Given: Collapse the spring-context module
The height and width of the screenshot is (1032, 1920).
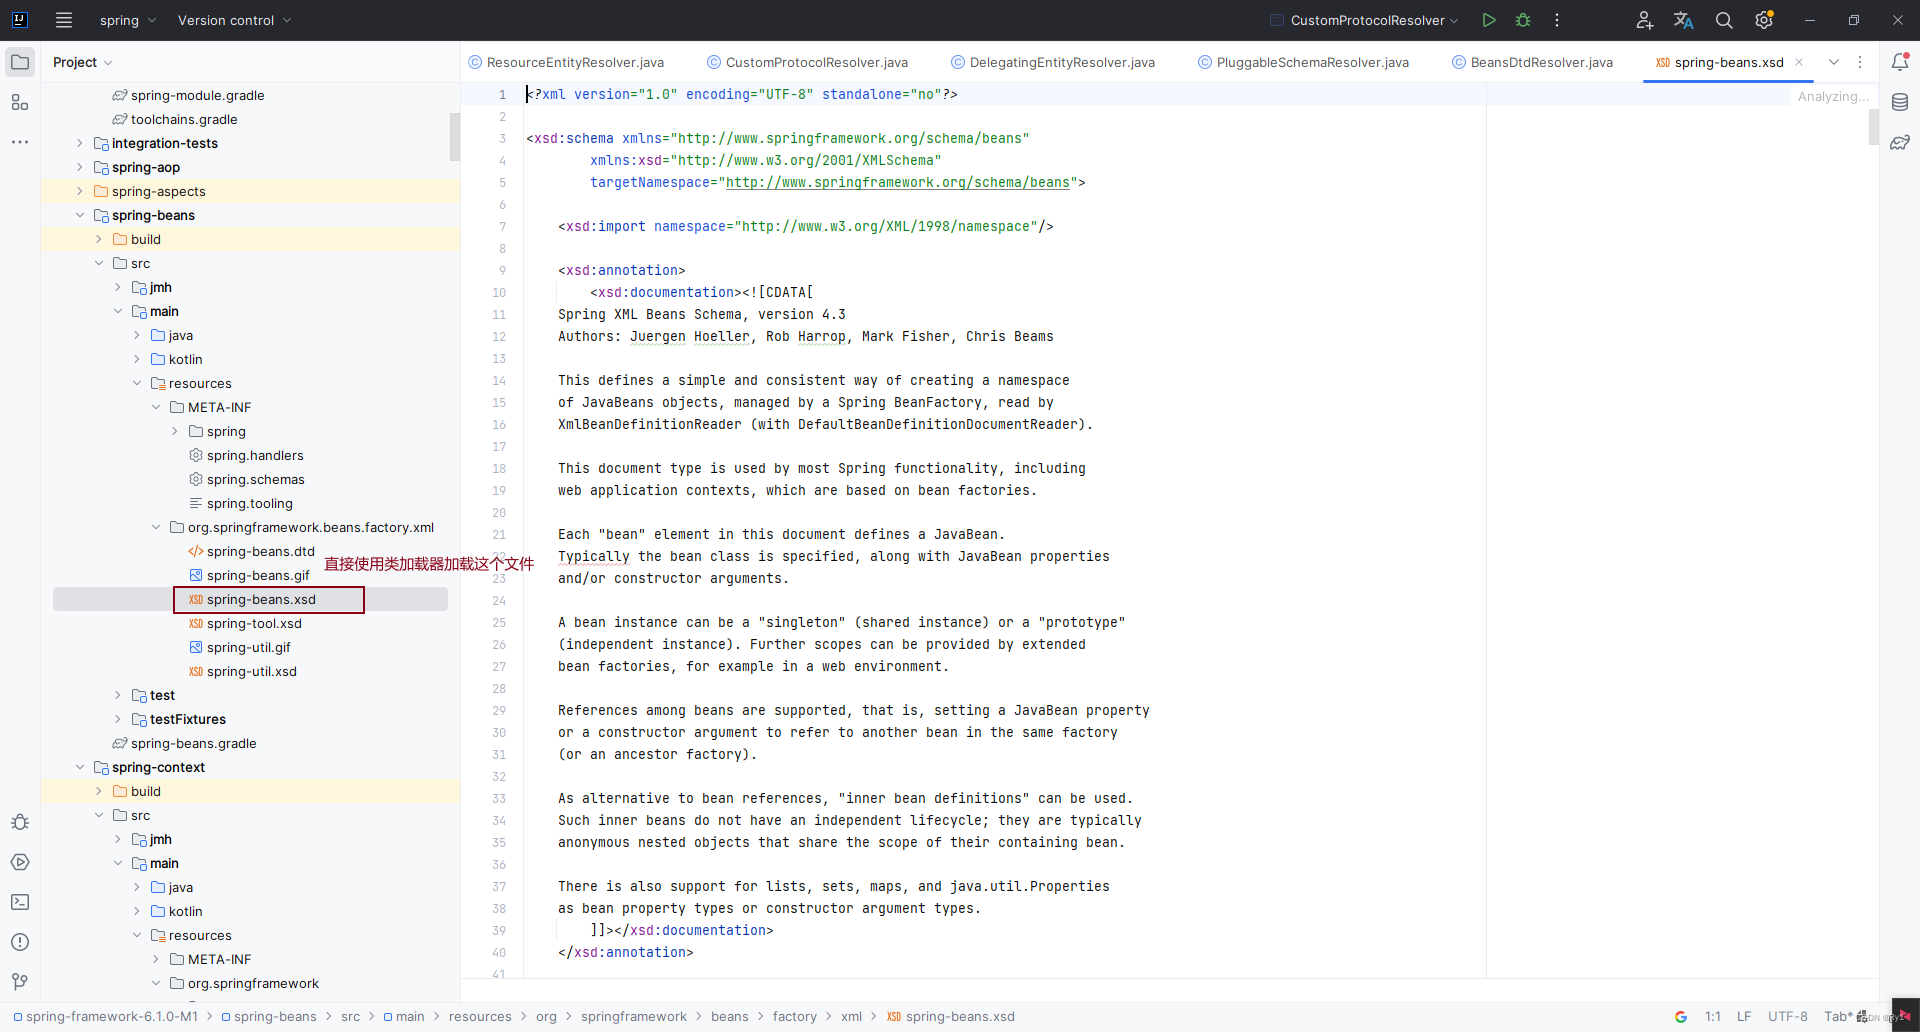Looking at the screenshot, I should [x=80, y=767].
